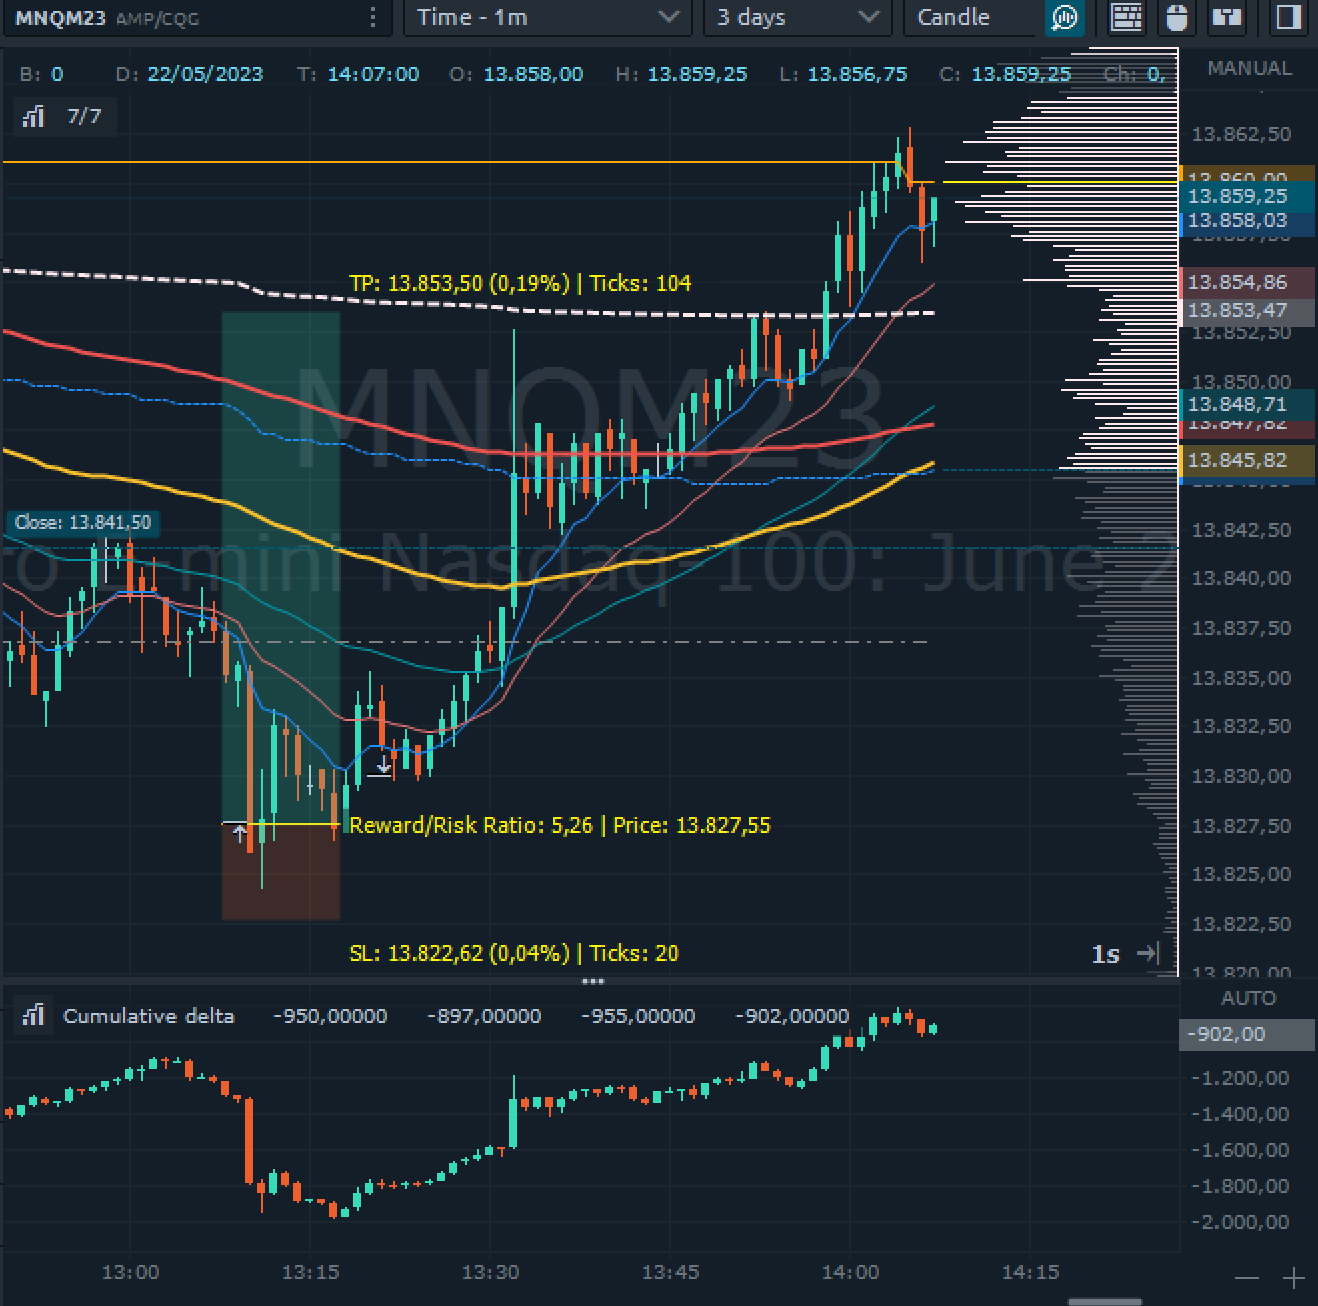Open the volume analysis tools icon
This screenshot has height=1306, width=1318.
tap(1065, 17)
